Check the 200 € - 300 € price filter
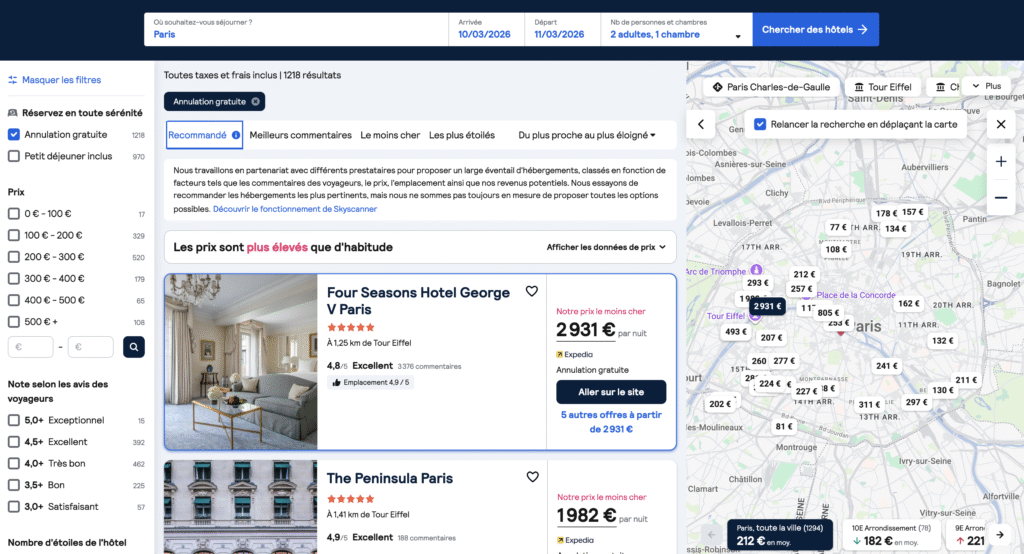Viewport: 1024px width, 554px height. click(14, 257)
